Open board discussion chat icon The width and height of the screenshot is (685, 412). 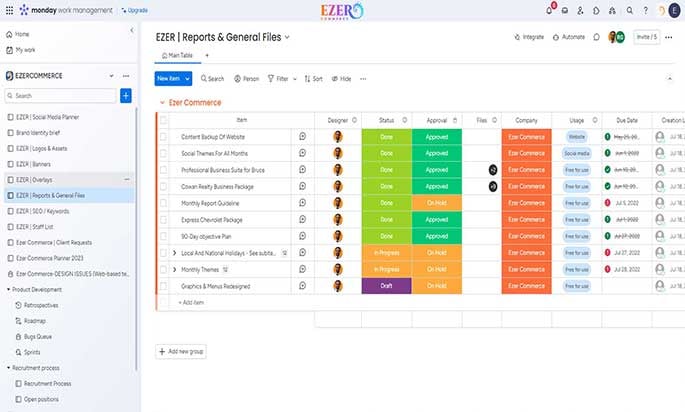click(596, 37)
